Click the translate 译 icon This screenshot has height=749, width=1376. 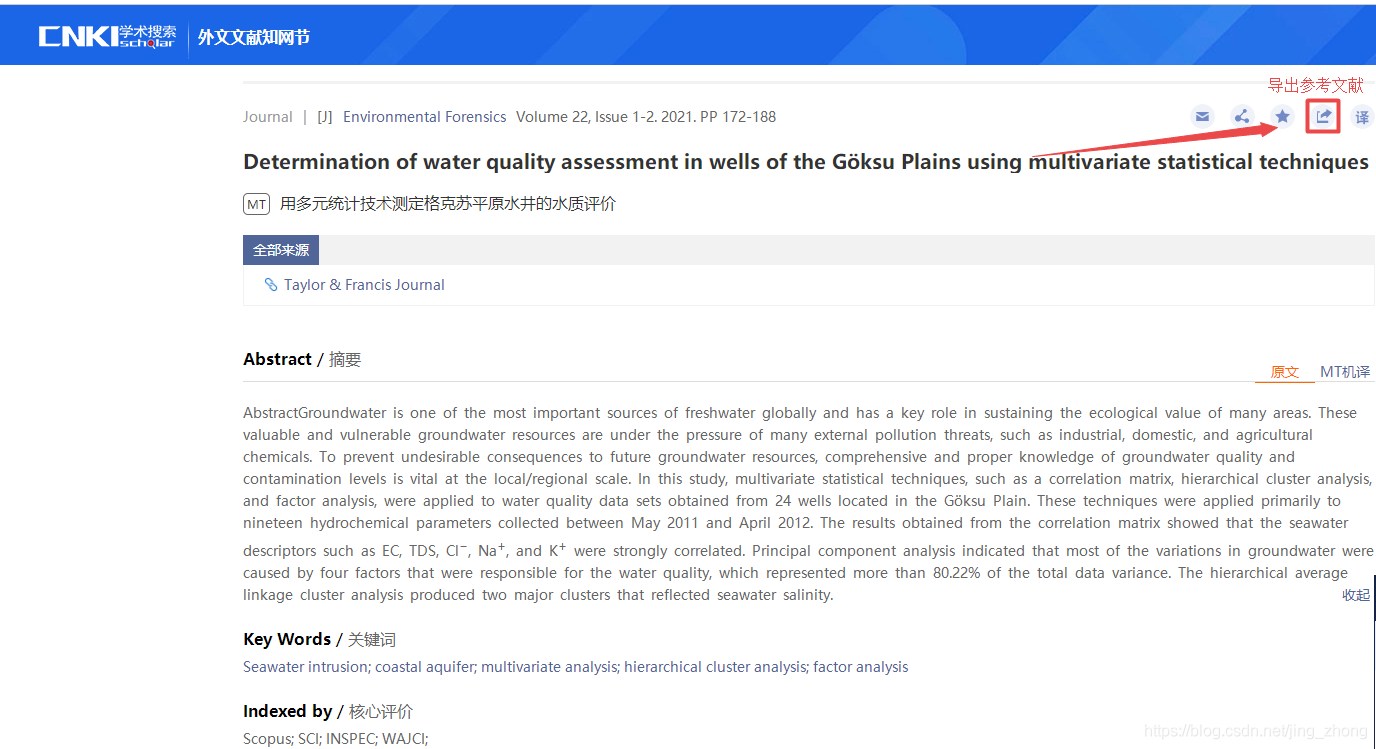1362,117
